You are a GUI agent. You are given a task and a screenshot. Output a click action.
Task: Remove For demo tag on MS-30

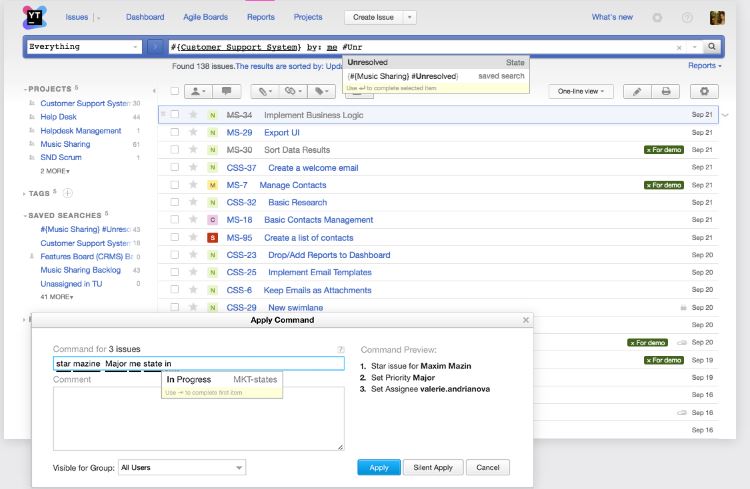[x=649, y=150]
